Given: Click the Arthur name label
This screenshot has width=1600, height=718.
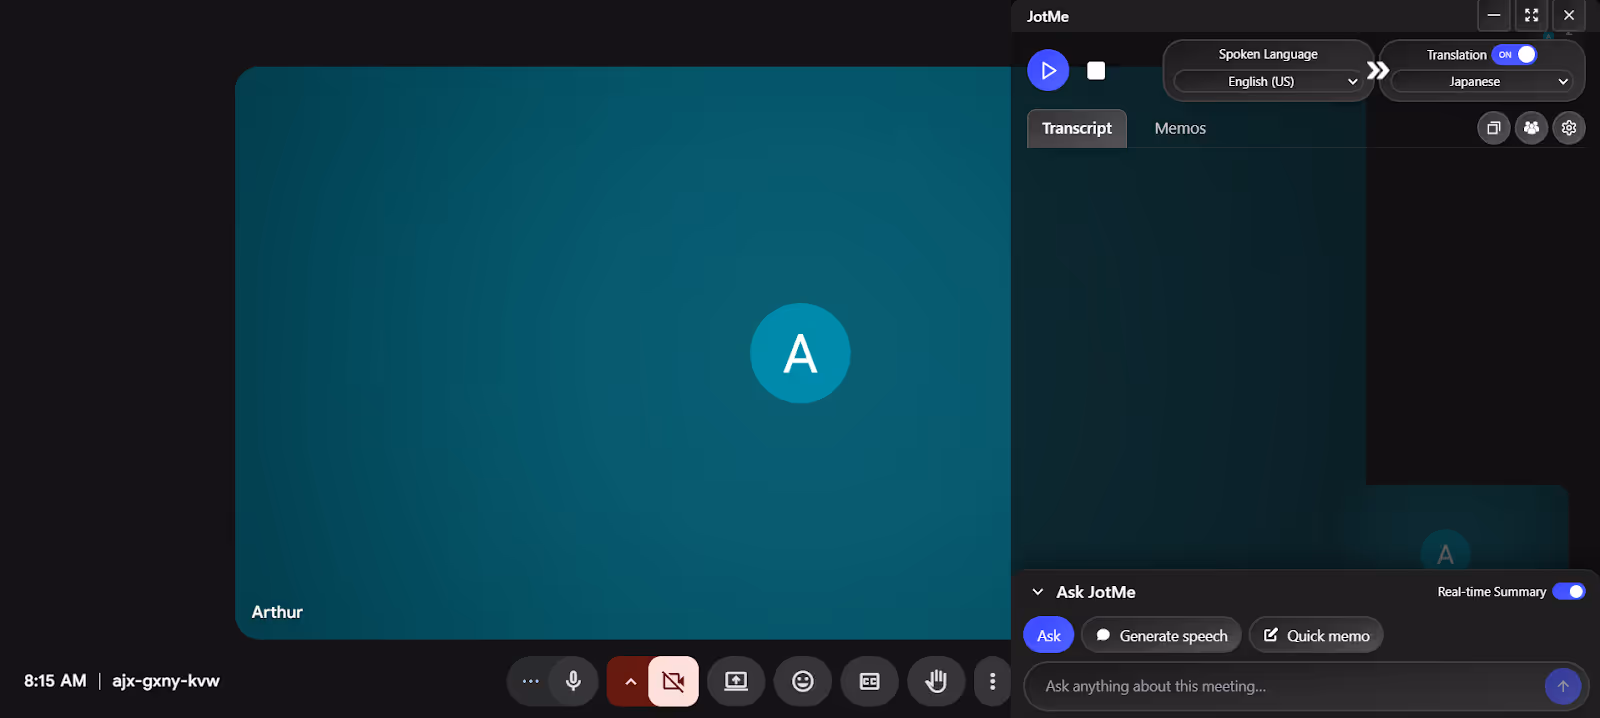Looking at the screenshot, I should (x=277, y=612).
